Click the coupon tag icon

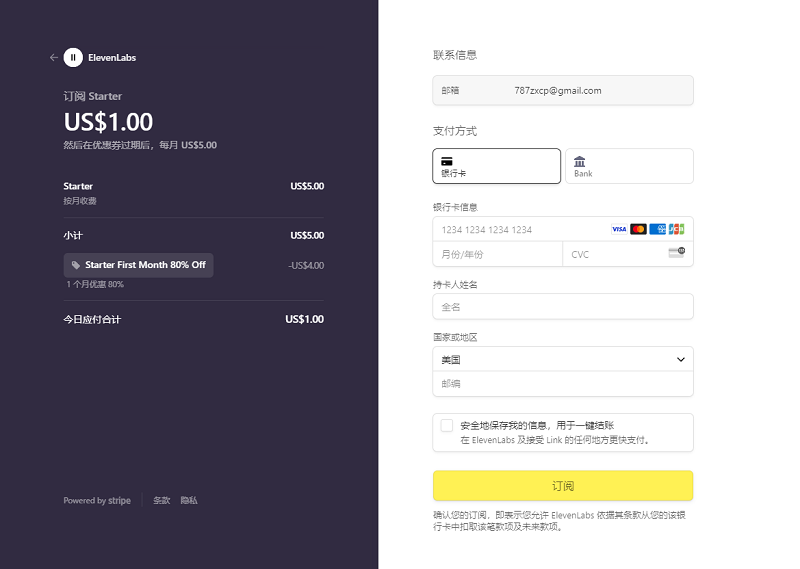click(x=76, y=265)
